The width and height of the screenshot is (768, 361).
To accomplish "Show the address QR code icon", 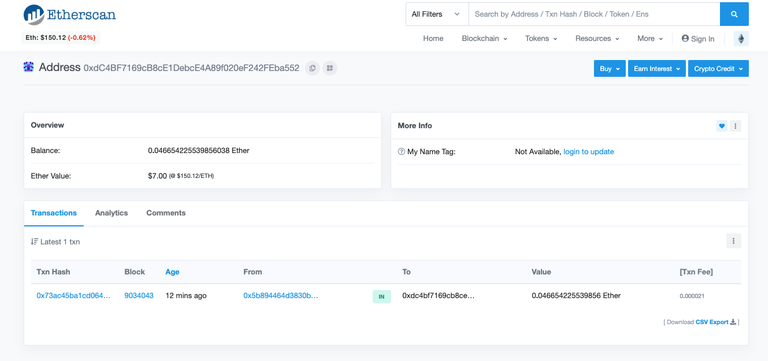I will pyautogui.click(x=330, y=68).
